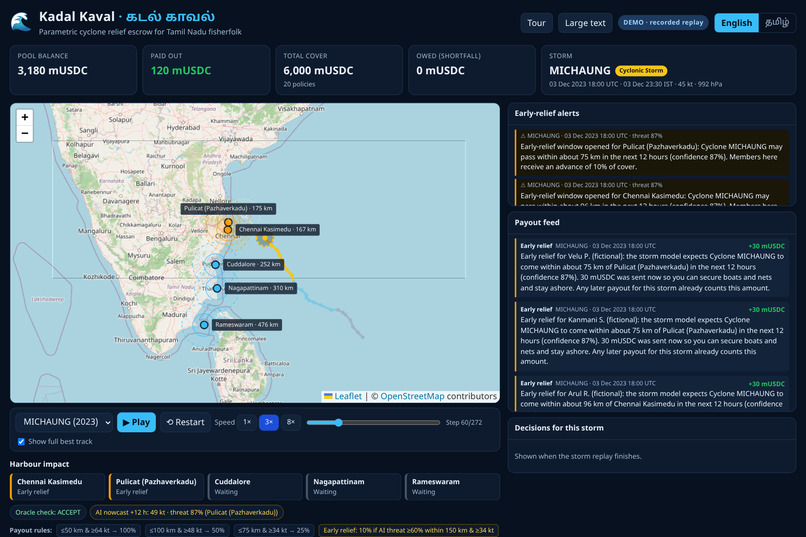Set replay speed to 3×
The height and width of the screenshot is (537, 806).
tap(269, 422)
